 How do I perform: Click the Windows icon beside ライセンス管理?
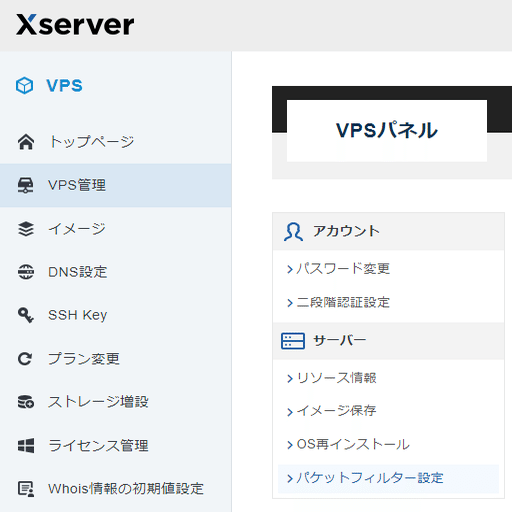click(x=26, y=446)
